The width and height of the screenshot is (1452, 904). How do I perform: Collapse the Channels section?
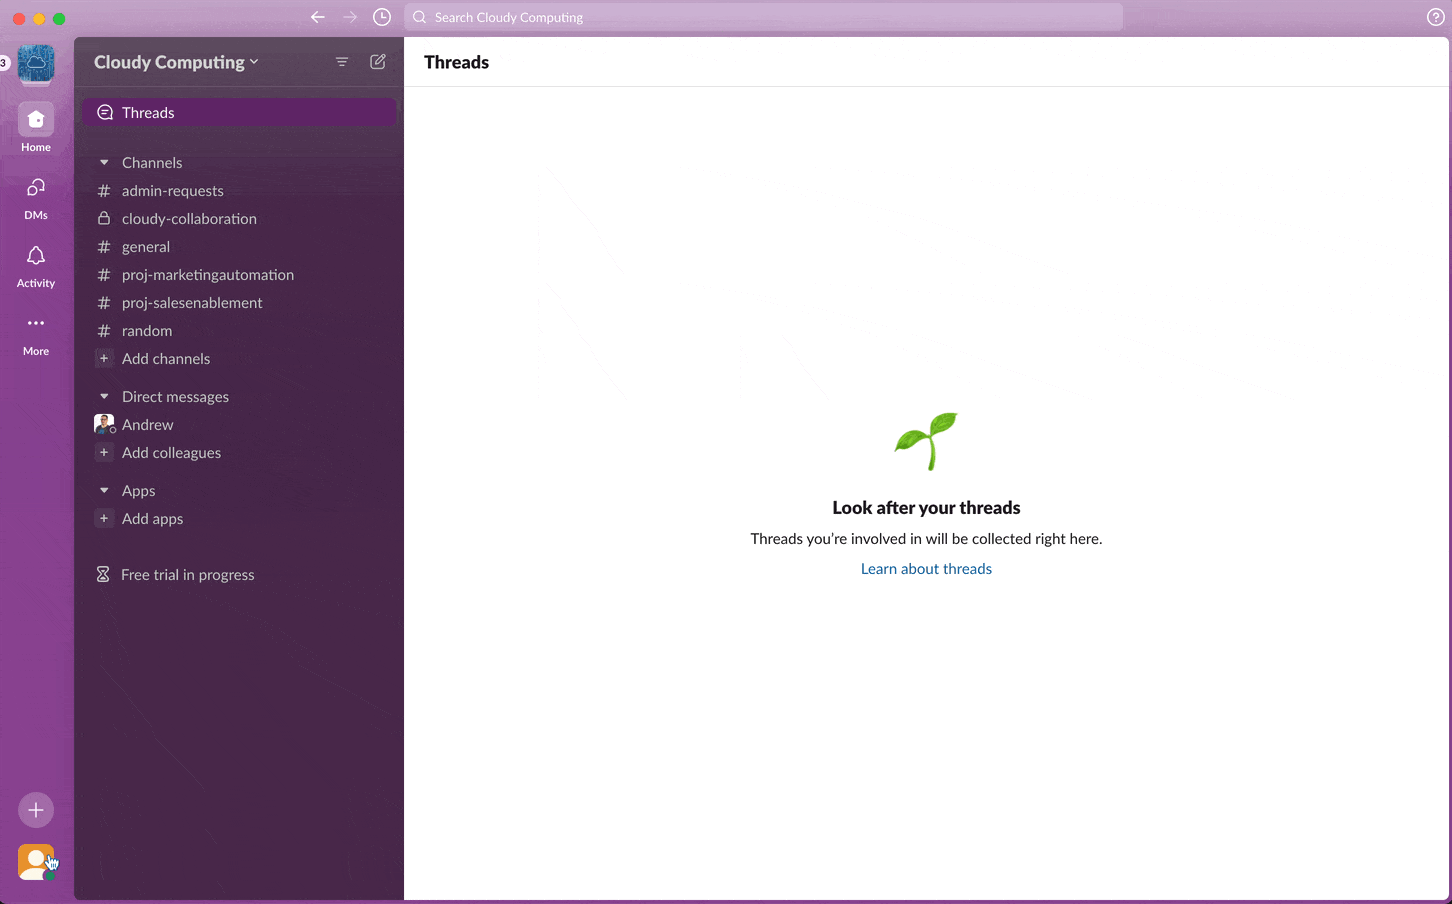[104, 162]
